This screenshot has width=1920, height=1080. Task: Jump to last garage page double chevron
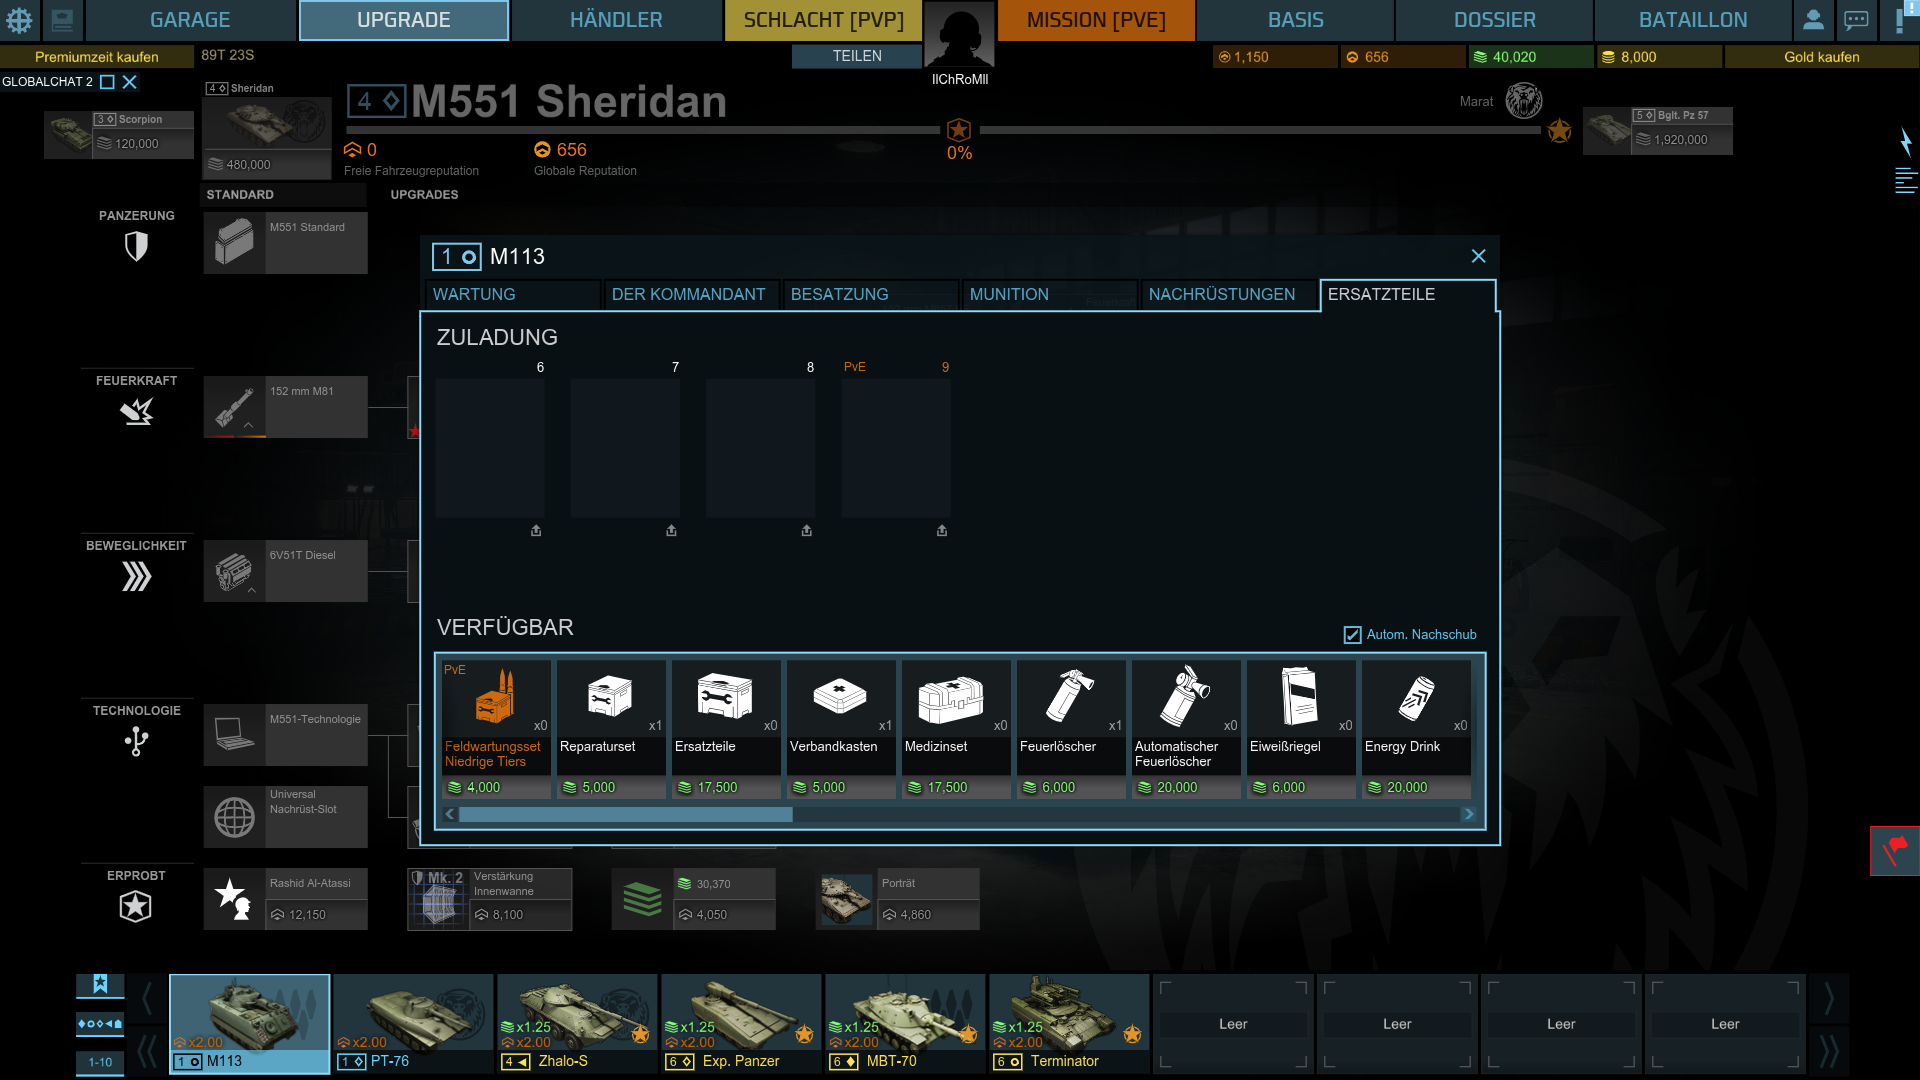coord(1829,1051)
